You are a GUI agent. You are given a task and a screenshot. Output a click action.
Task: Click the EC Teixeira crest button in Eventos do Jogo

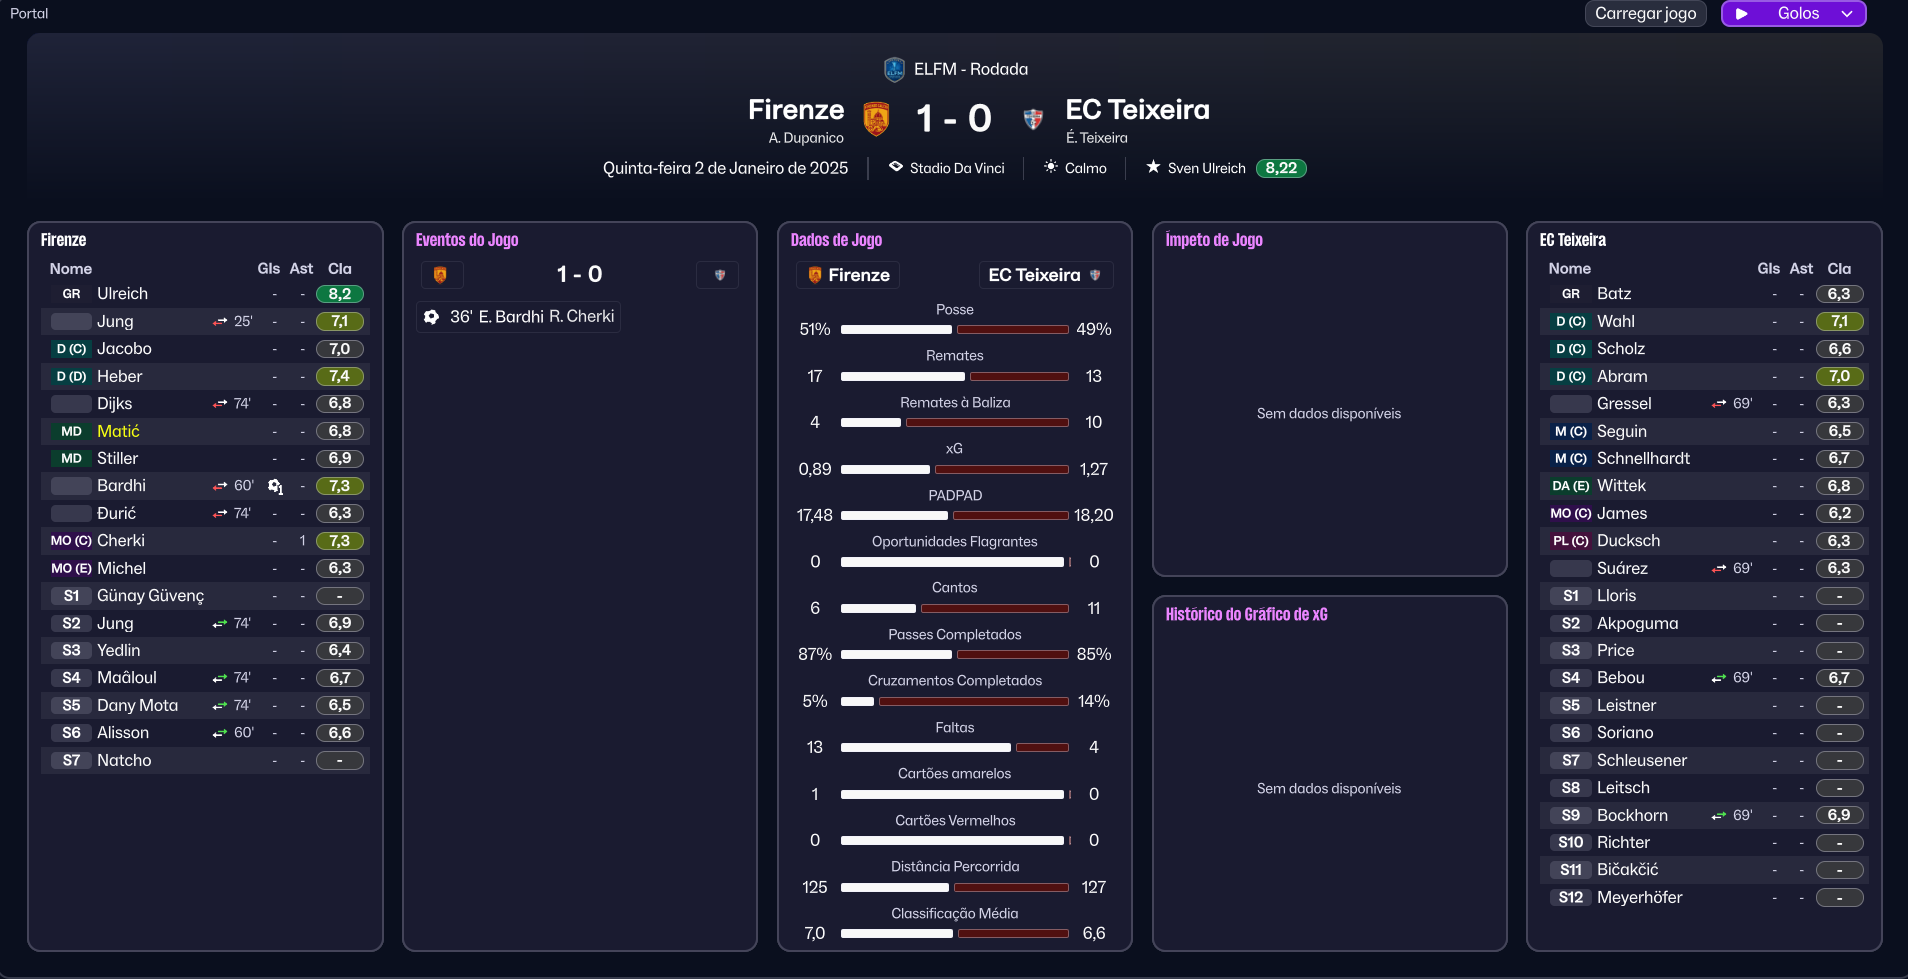click(719, 275)
